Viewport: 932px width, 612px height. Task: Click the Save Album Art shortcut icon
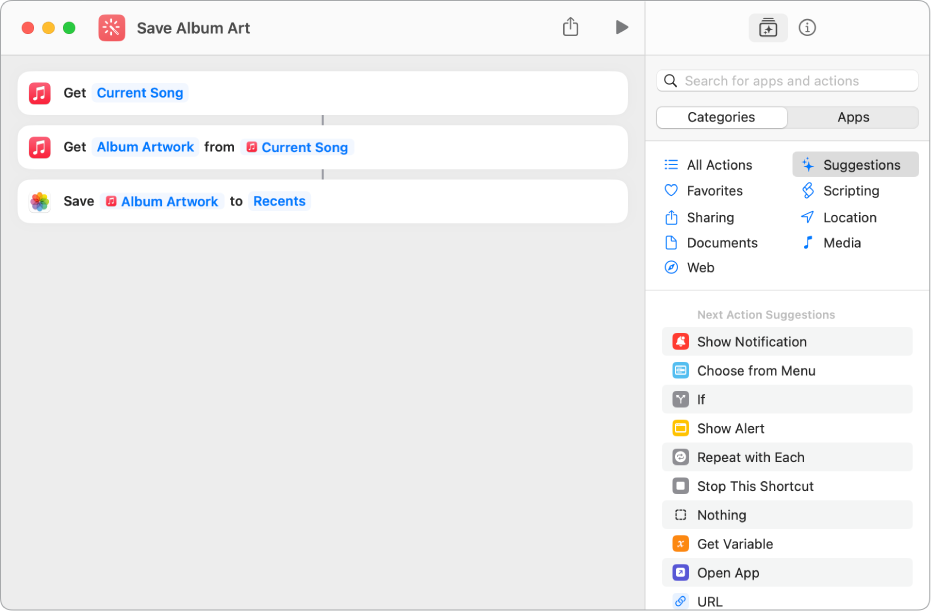[x=112, y=28]
